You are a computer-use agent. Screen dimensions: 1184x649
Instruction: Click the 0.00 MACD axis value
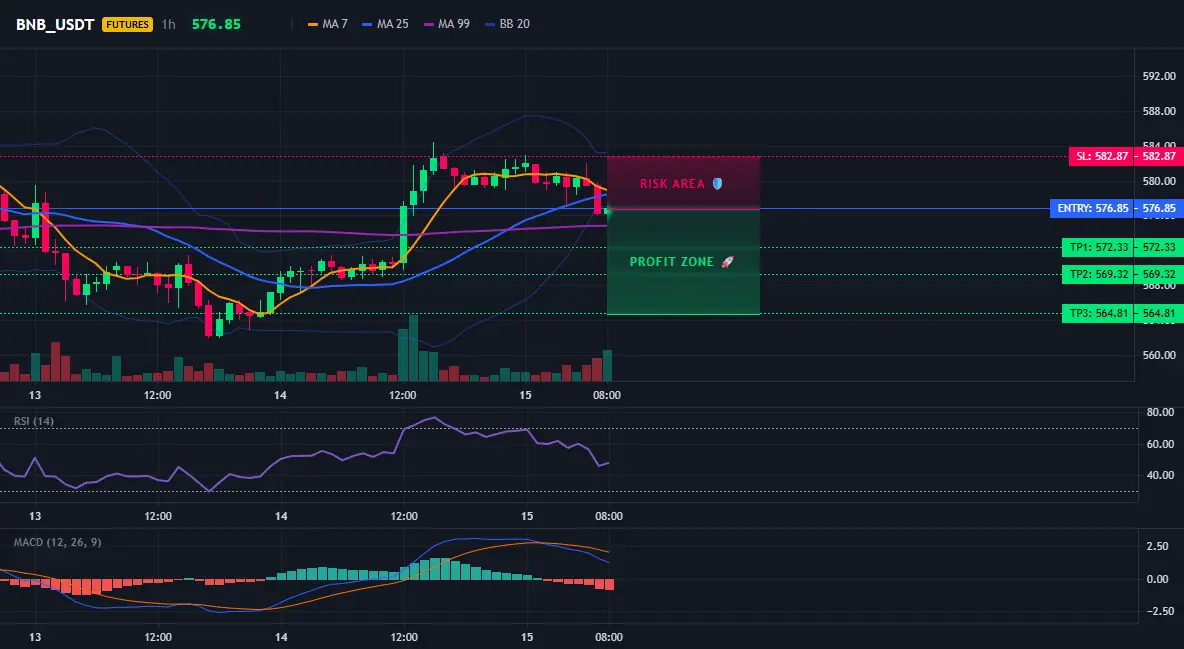(1157, 579)
